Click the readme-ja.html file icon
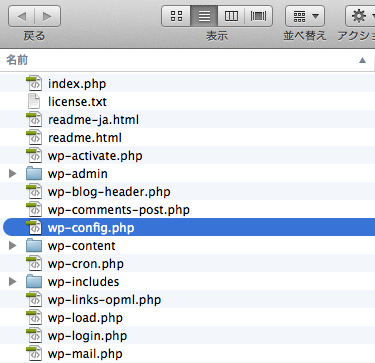The image size is (375, 363). [34, 119]
